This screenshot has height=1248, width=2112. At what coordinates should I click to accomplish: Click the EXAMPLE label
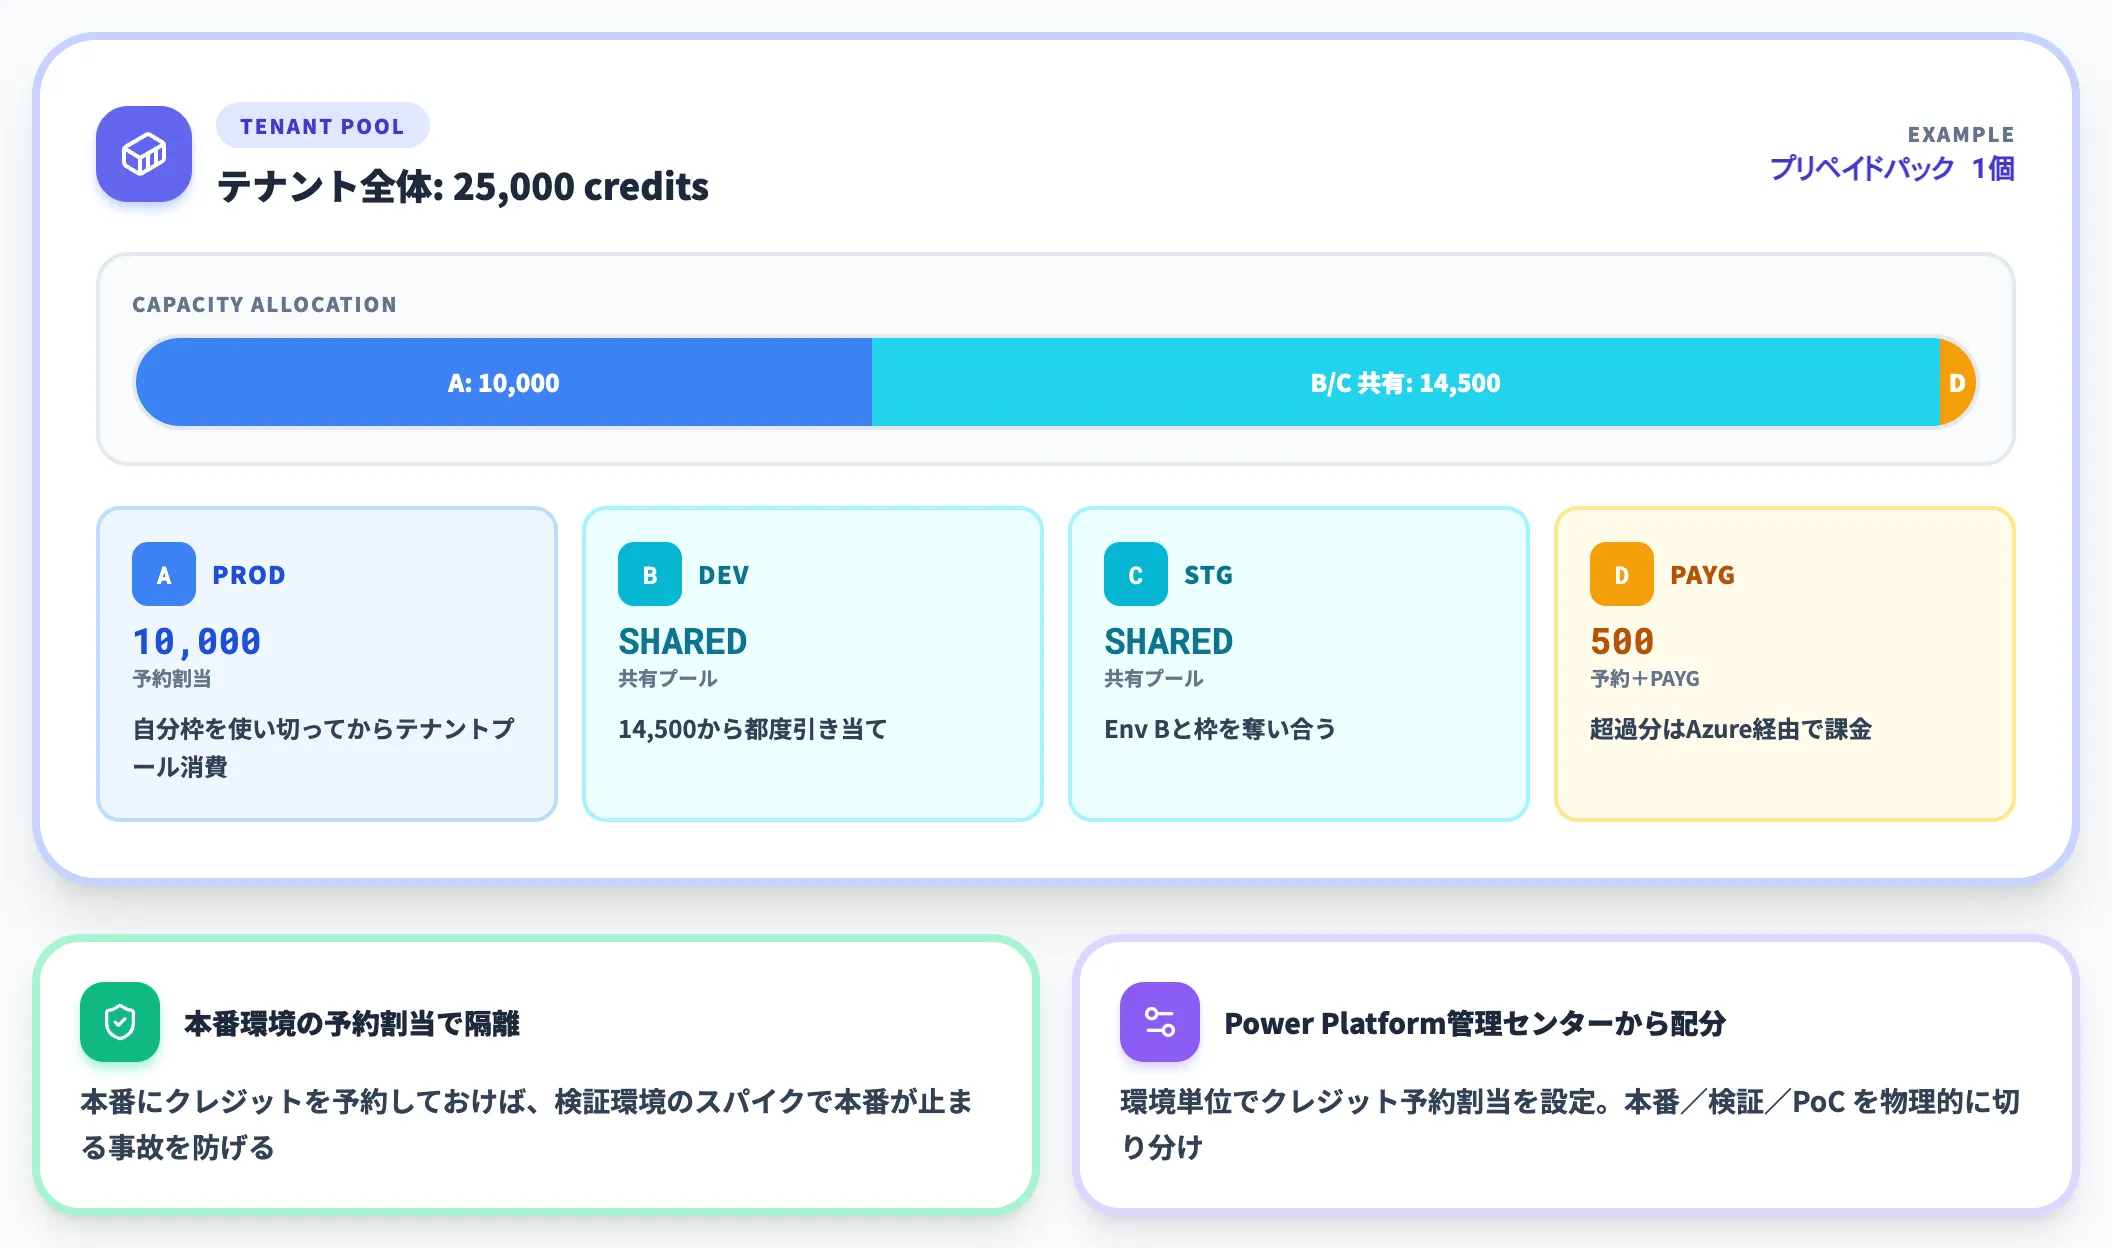click(x=1961, y=134)
